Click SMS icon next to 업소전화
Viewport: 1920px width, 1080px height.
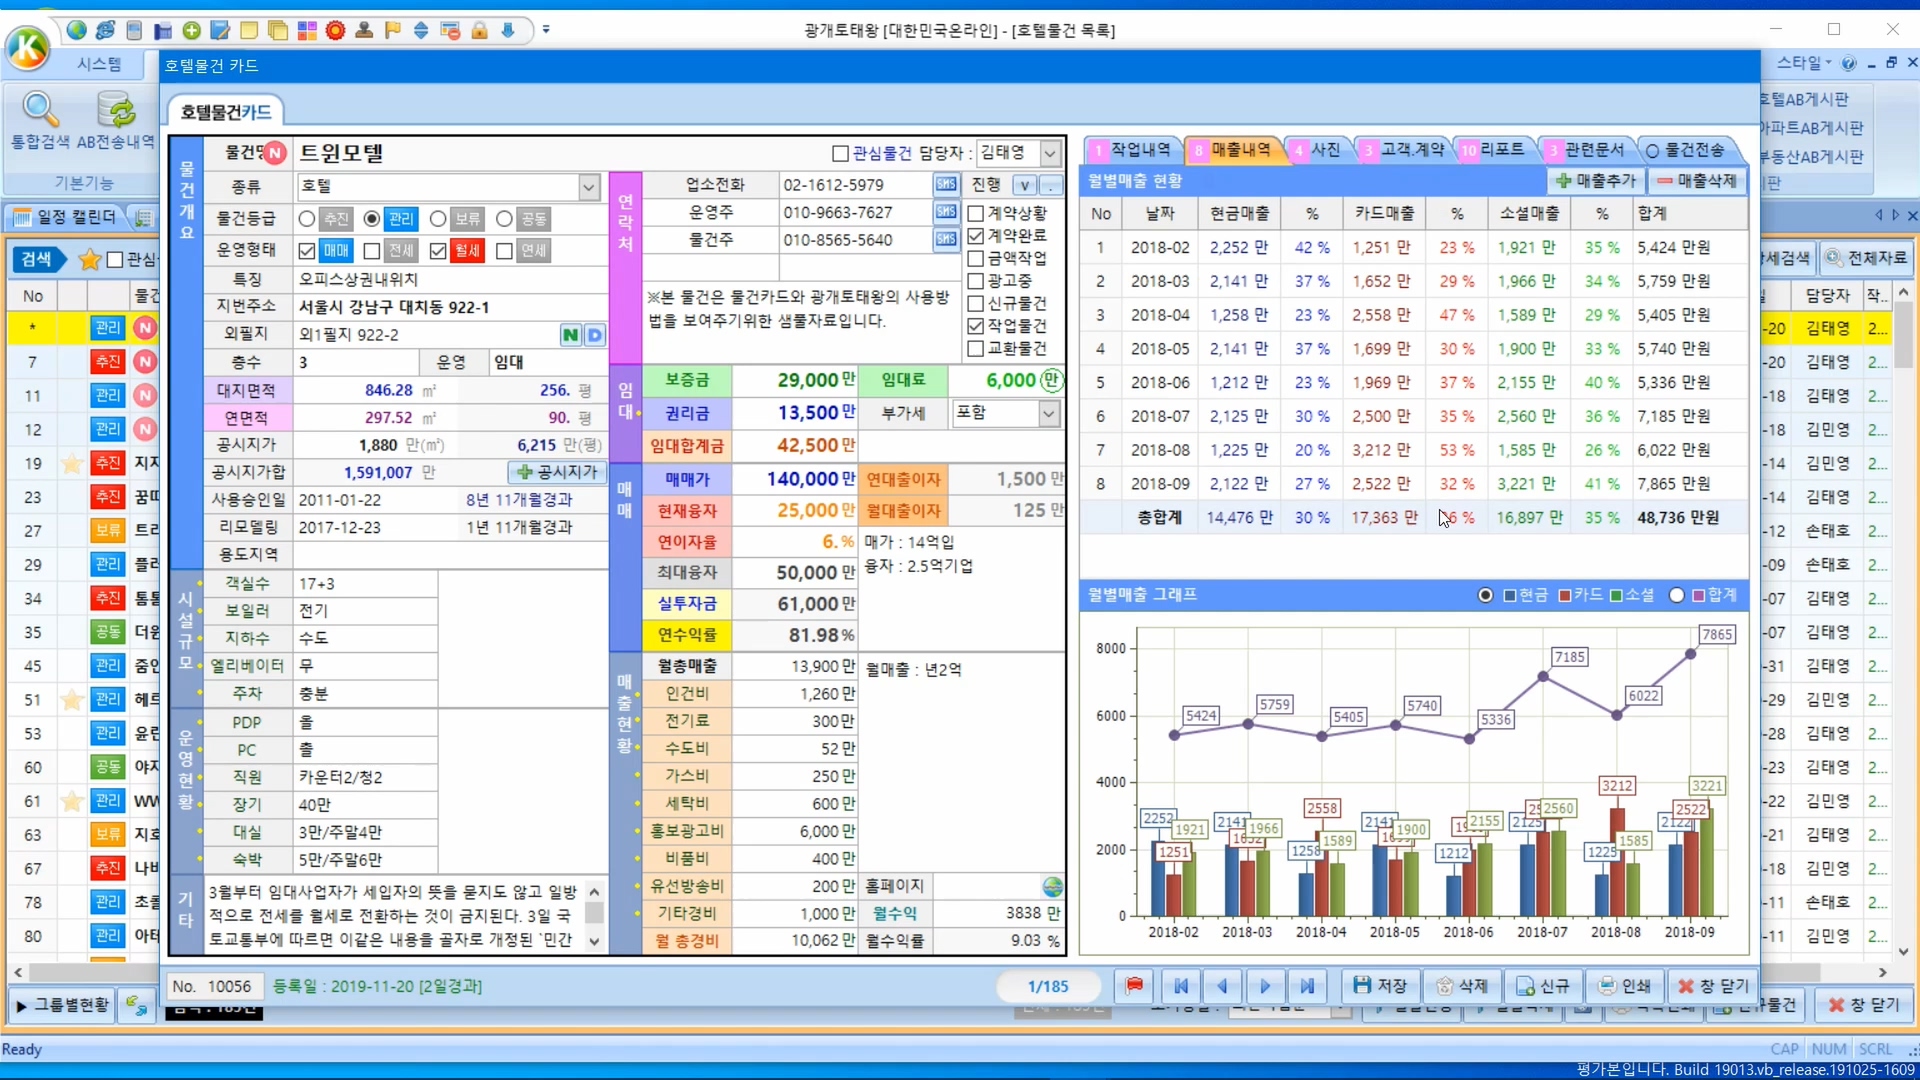[x=945, y=185]
